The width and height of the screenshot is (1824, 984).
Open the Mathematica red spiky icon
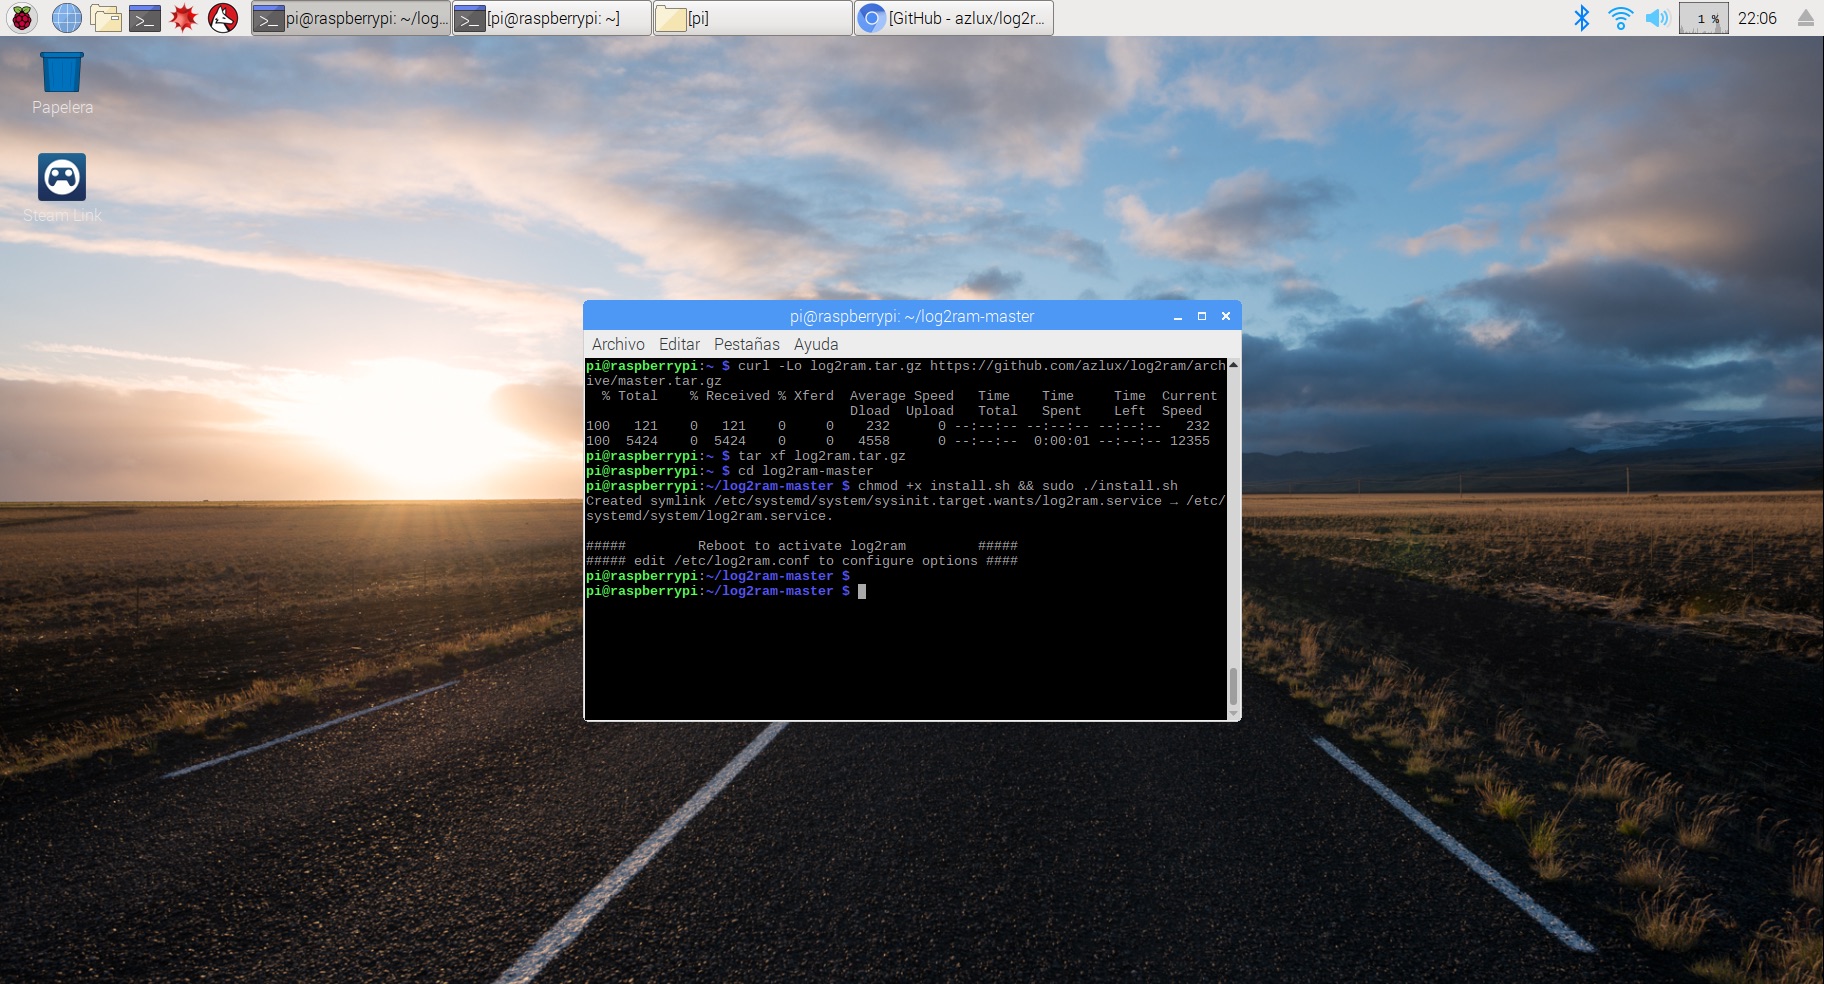(x=184, y=18)
